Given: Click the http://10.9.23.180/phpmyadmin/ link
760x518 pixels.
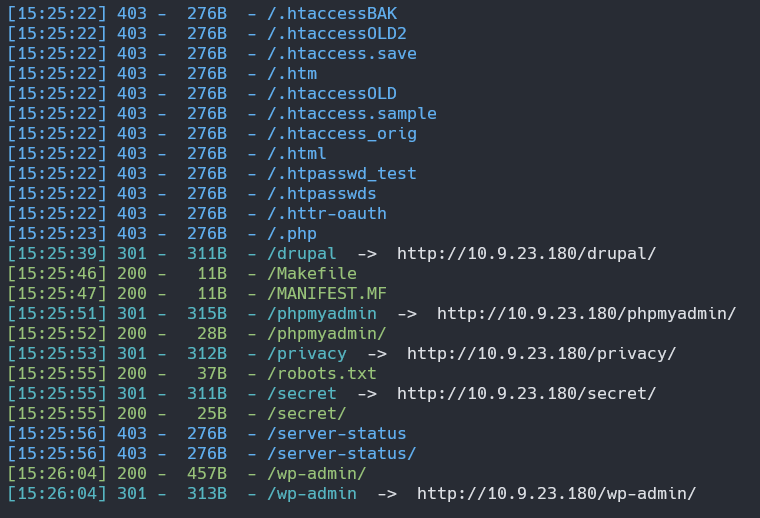Looking at the screenshot, I should pyautogui.click(x=586, y=313).
